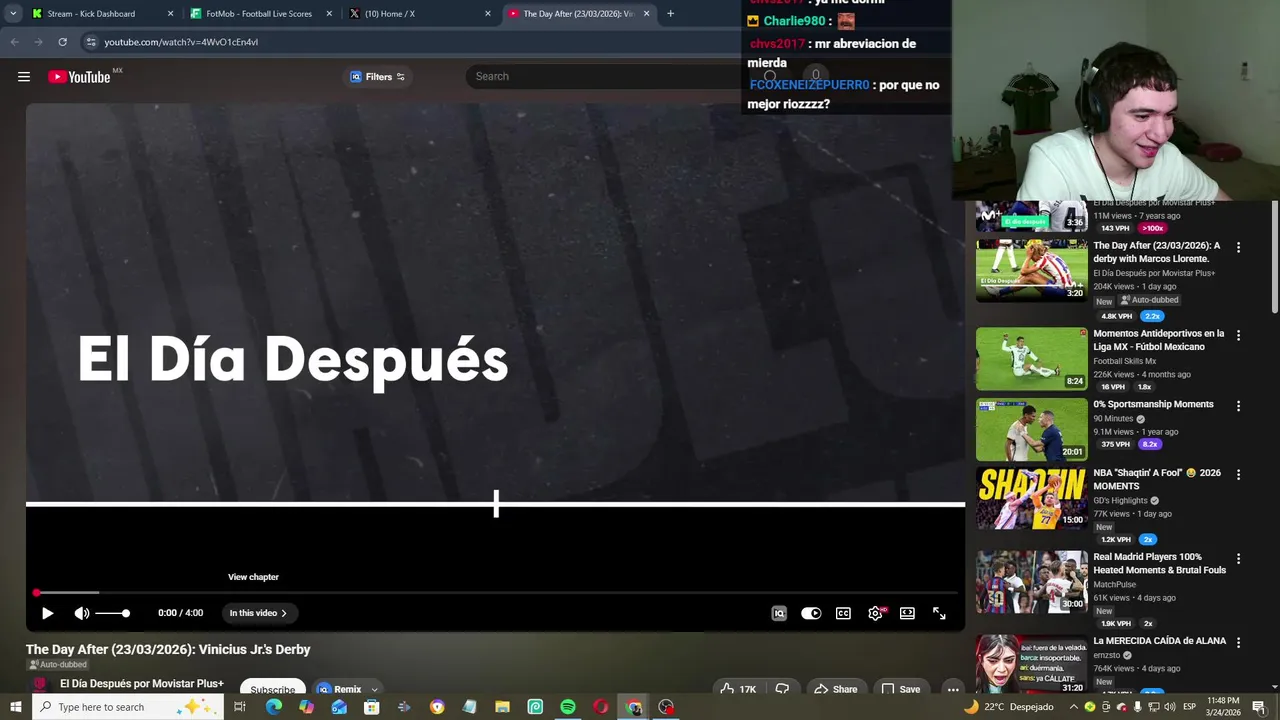This screenshot has width=1280, height=720.
Task: Open 'La MERECIDA CAÍDA de ALANA' video
Action: point(1031,665)
